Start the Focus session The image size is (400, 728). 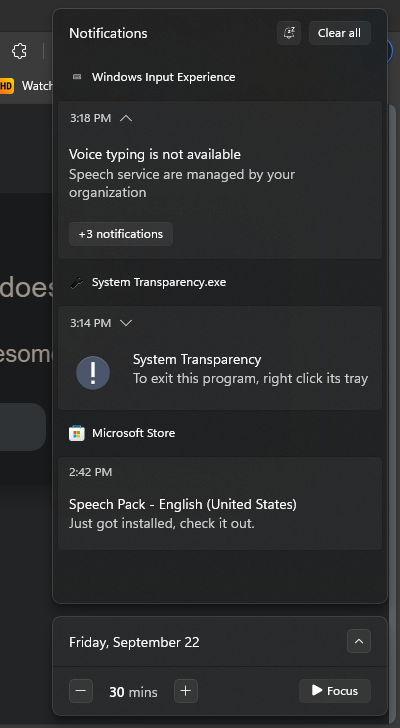click(335, 691)
